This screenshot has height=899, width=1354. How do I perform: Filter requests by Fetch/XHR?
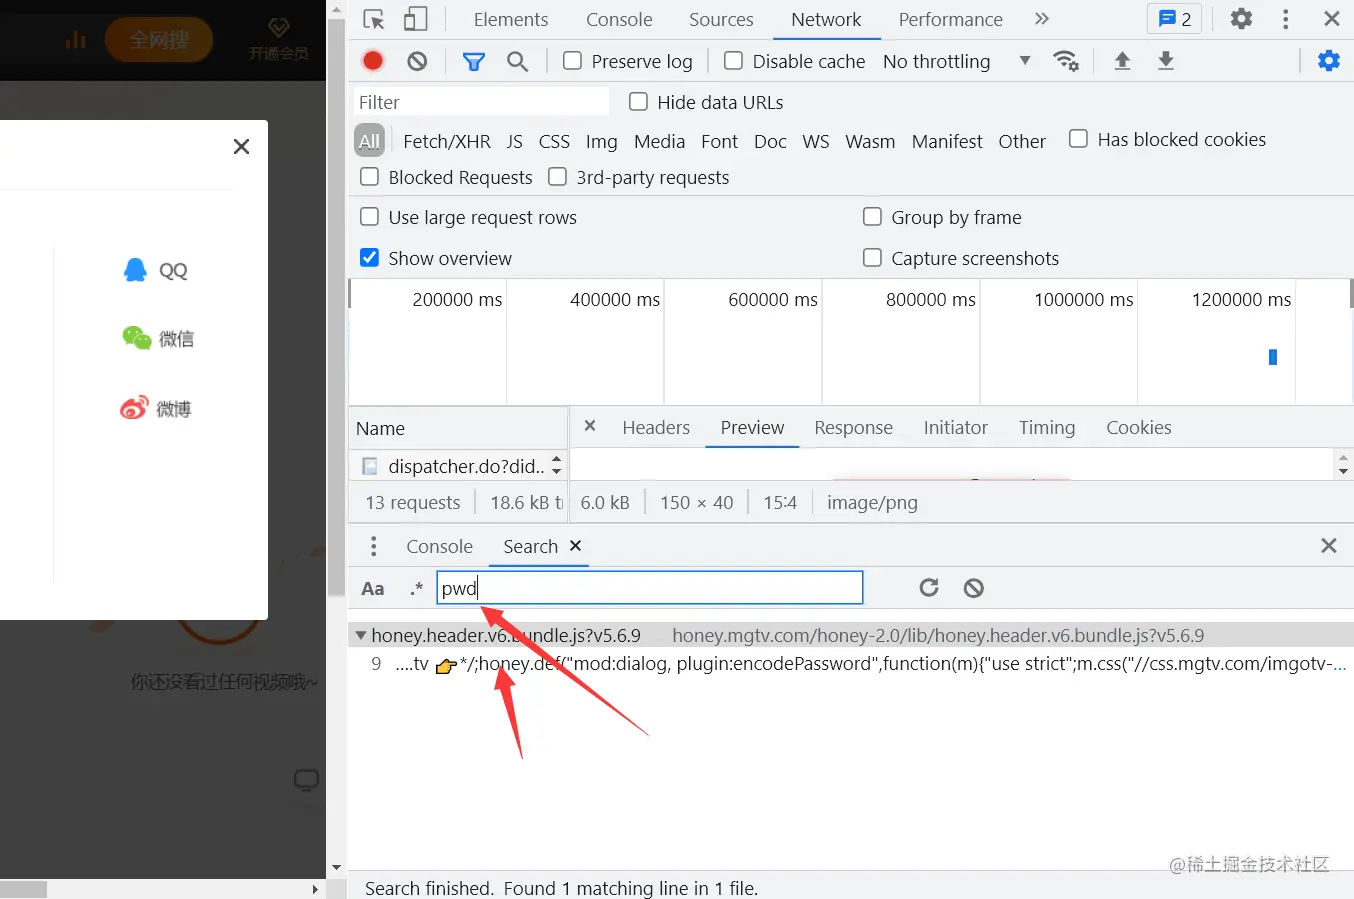446,141
